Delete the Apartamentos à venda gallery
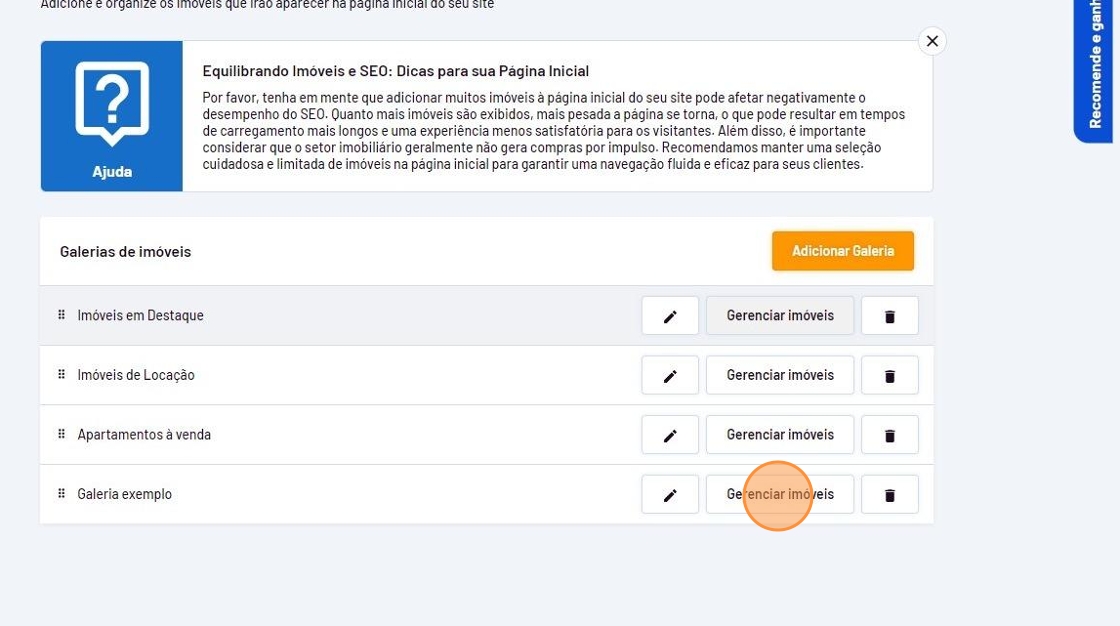 click(889, 435)
